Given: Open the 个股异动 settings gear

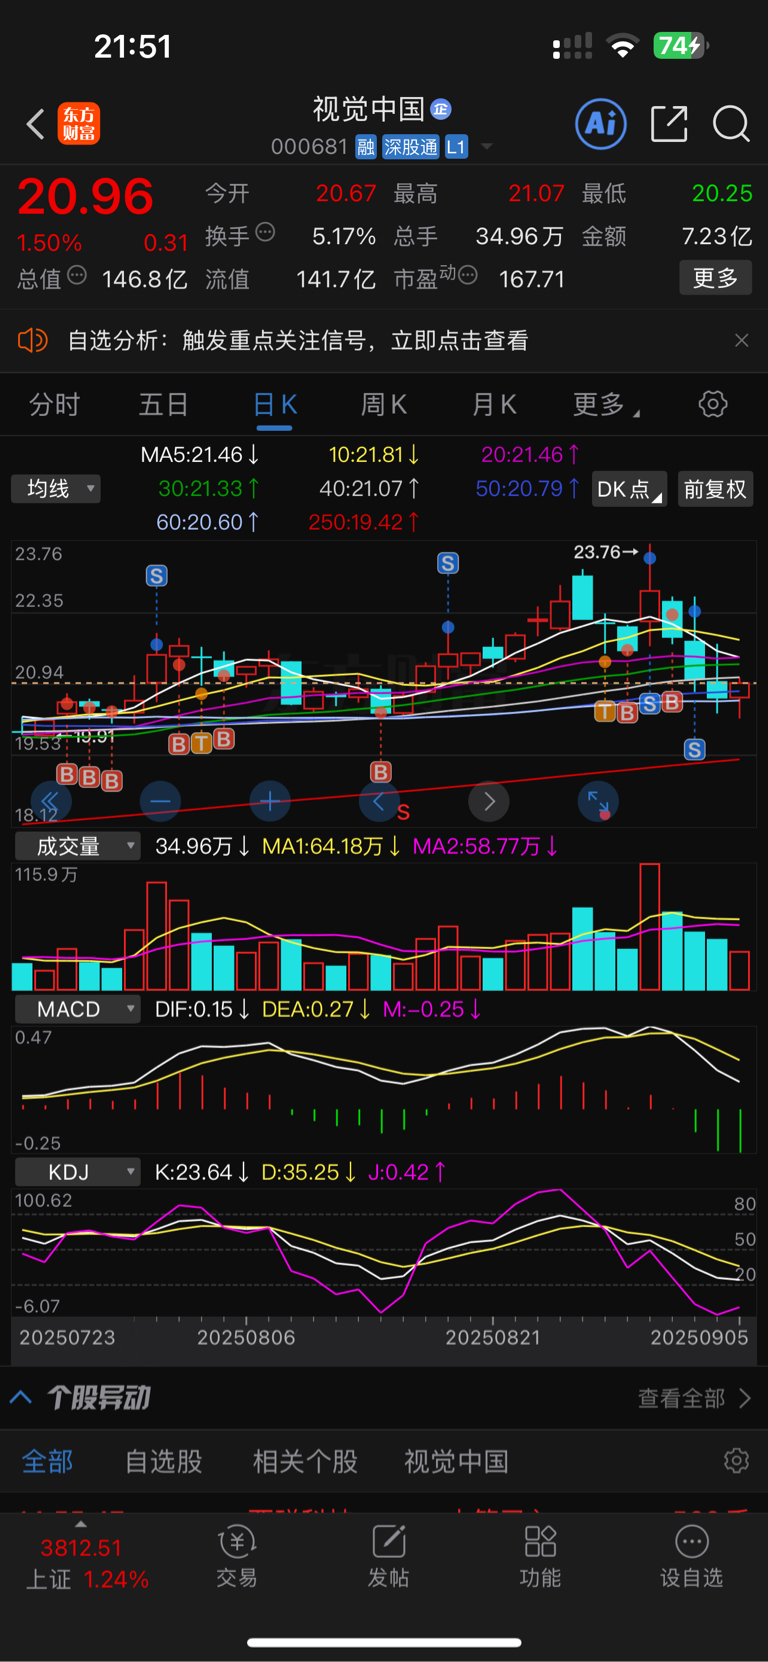Looking at the screenshot, I should tap(736, 1461).
